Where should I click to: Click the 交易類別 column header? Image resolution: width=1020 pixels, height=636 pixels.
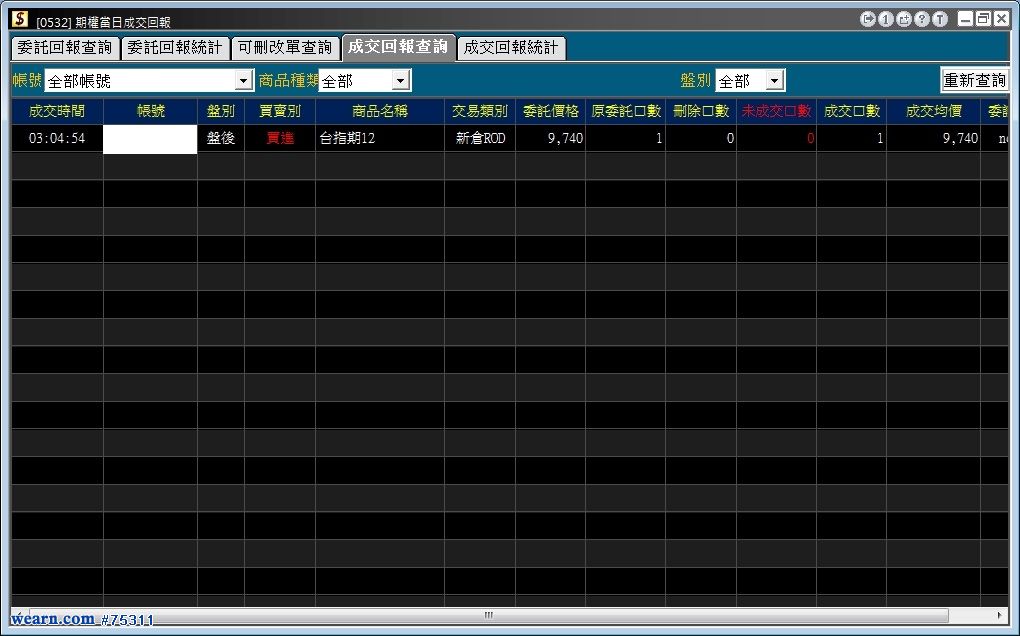[x=480, y=111]
